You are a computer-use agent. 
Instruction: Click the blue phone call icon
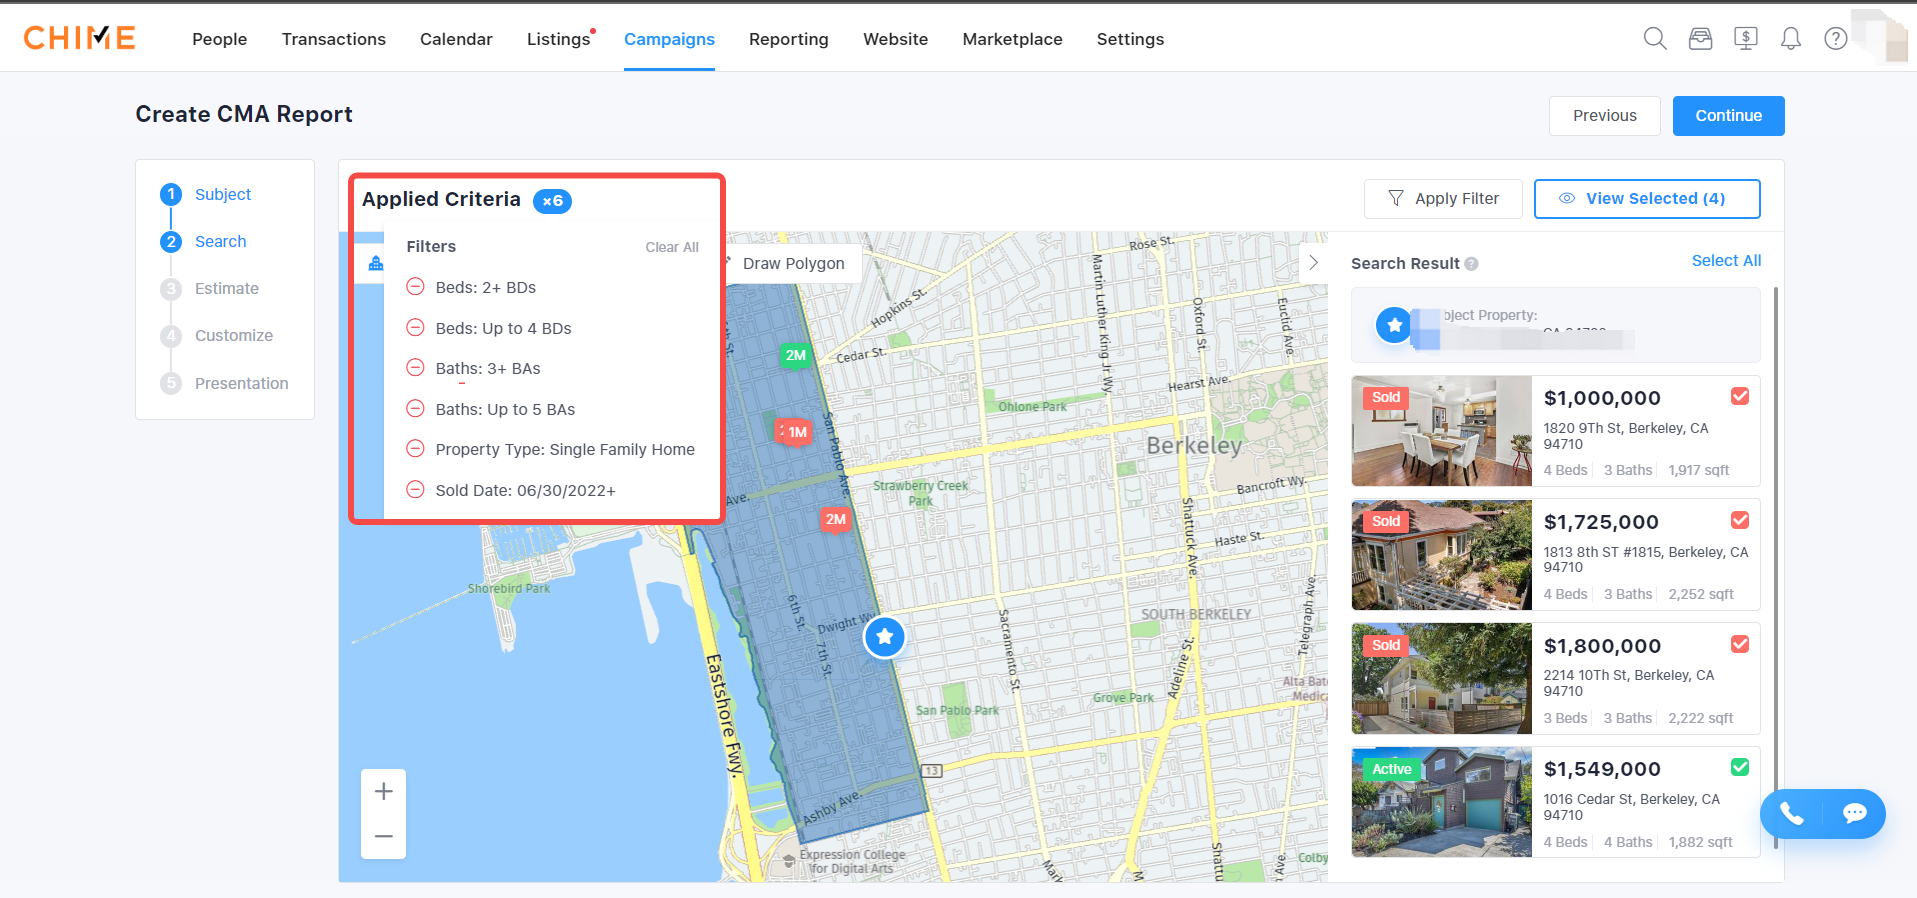pyautogui.click(x=1791, y=814)
